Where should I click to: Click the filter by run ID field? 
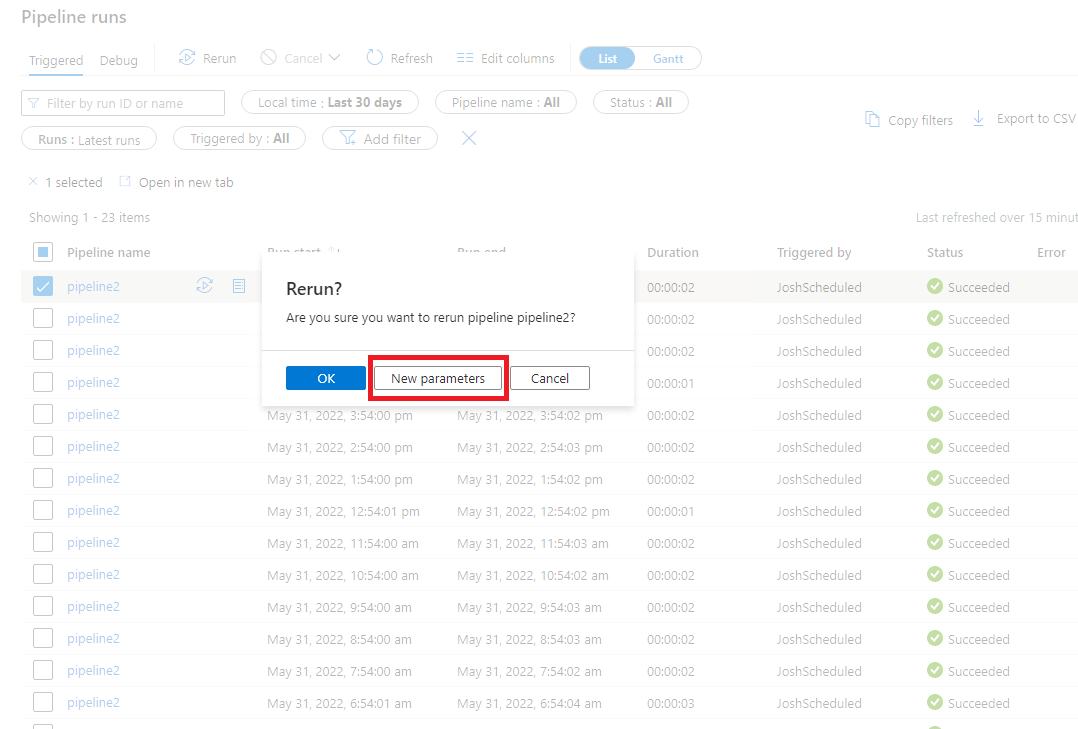click(x=122, y=102)
